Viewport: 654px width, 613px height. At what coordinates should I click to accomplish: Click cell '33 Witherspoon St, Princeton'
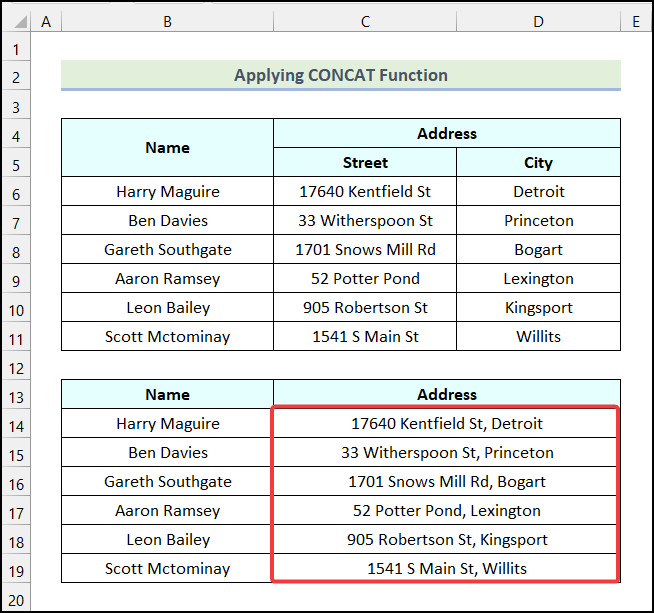click(447, 452)
